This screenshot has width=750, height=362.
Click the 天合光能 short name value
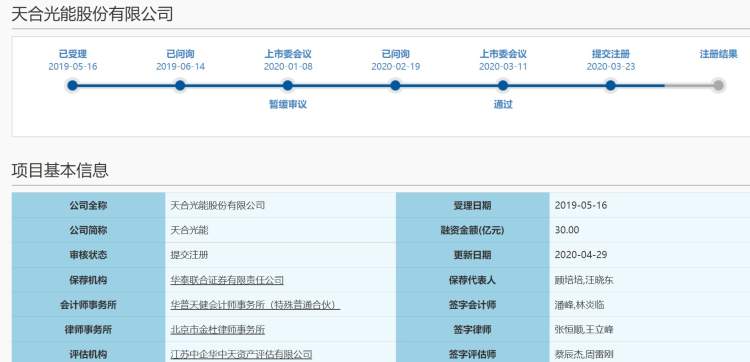point(189,230)
